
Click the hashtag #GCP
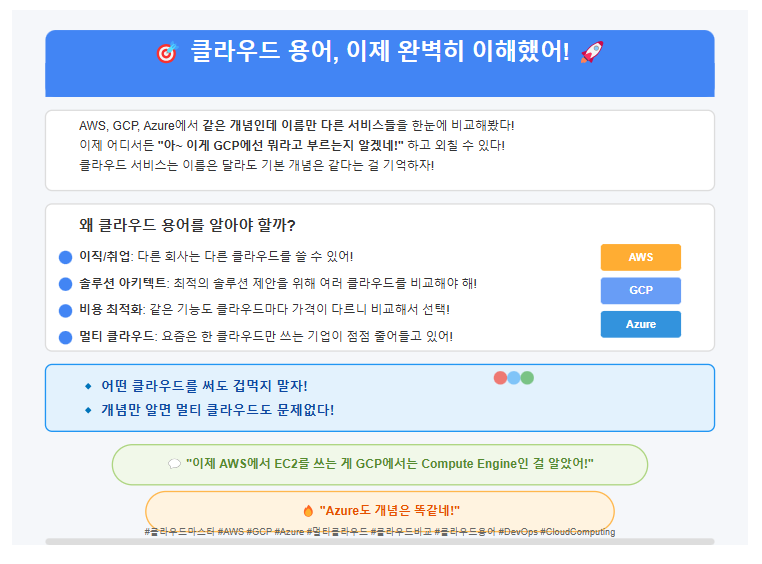[x=259, y=532]
